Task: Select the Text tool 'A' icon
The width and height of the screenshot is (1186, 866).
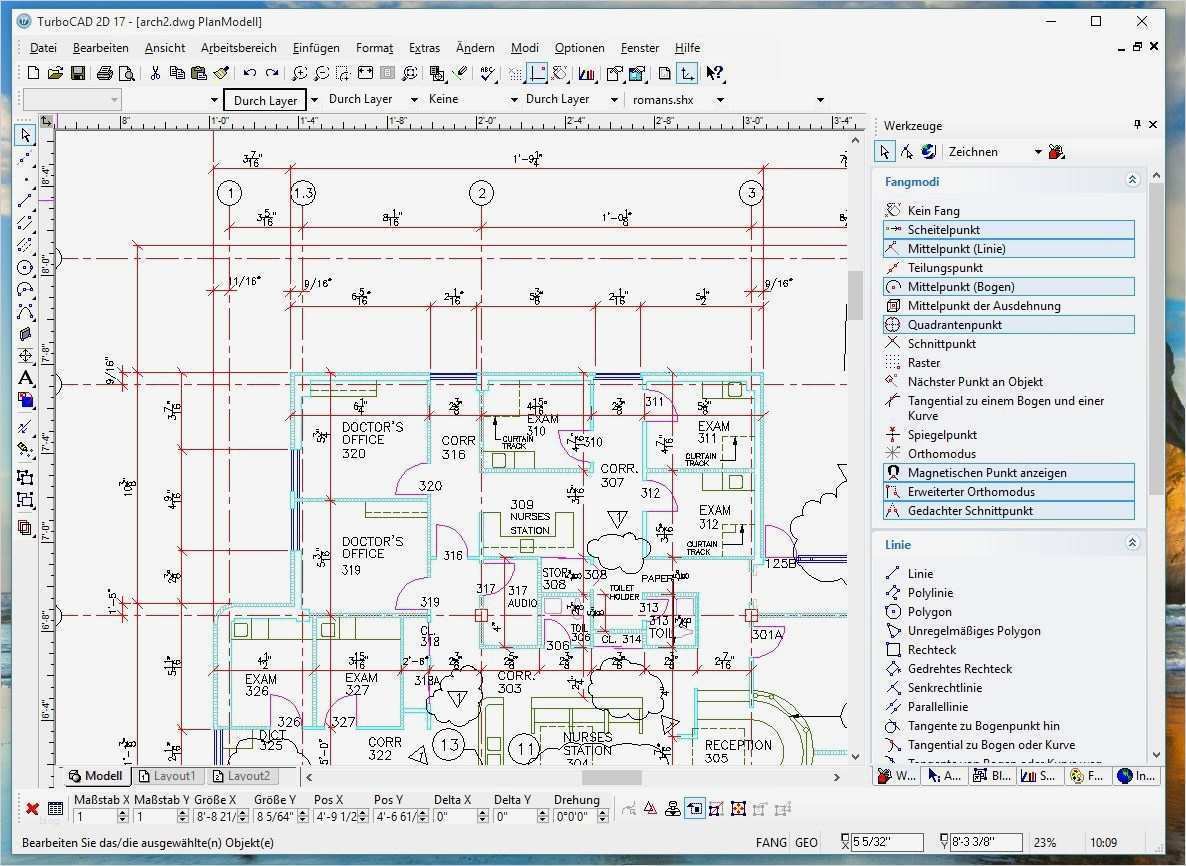Action: pyautogui.click(x=25, y=378)
